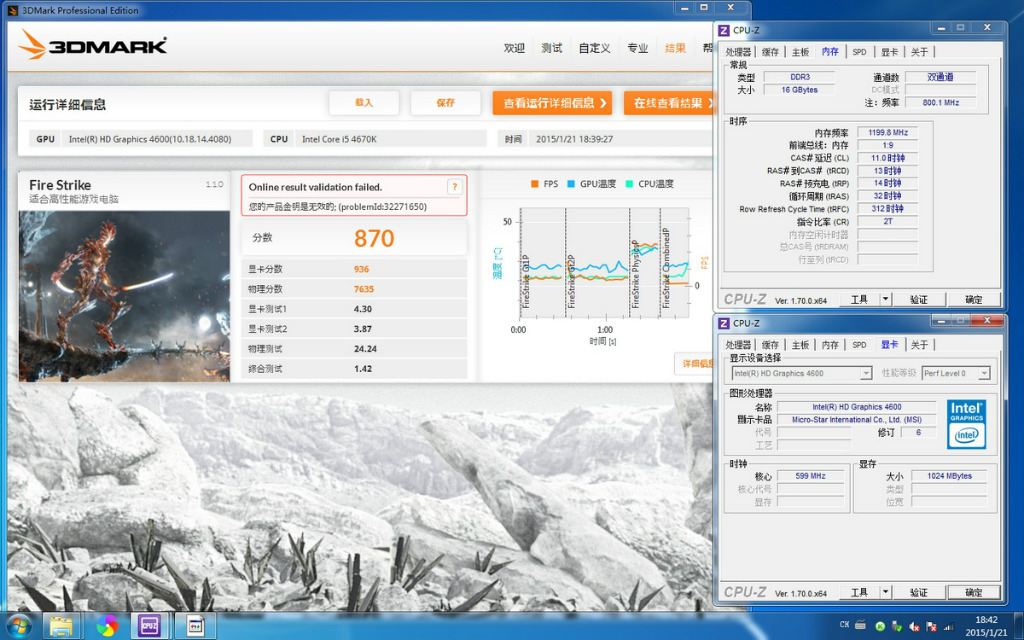1024x640 pixels.
Task: Switch to SPD tab in upper CPU-Z
Action: tap(859, 52)
